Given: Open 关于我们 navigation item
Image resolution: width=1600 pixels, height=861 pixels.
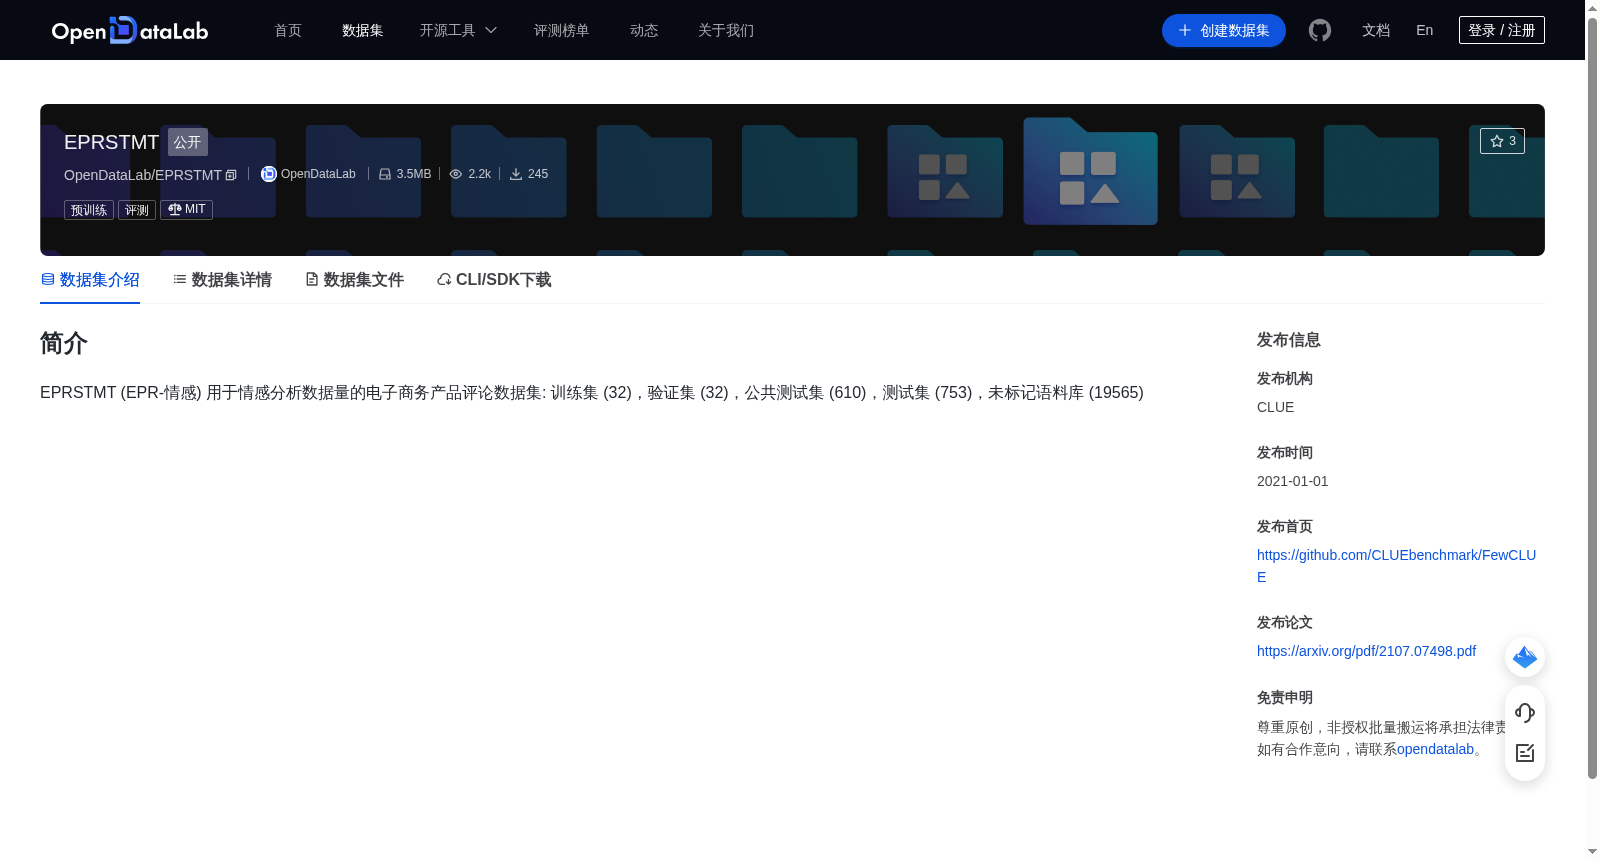Looking at the screenshot, I should coord(726,30).
